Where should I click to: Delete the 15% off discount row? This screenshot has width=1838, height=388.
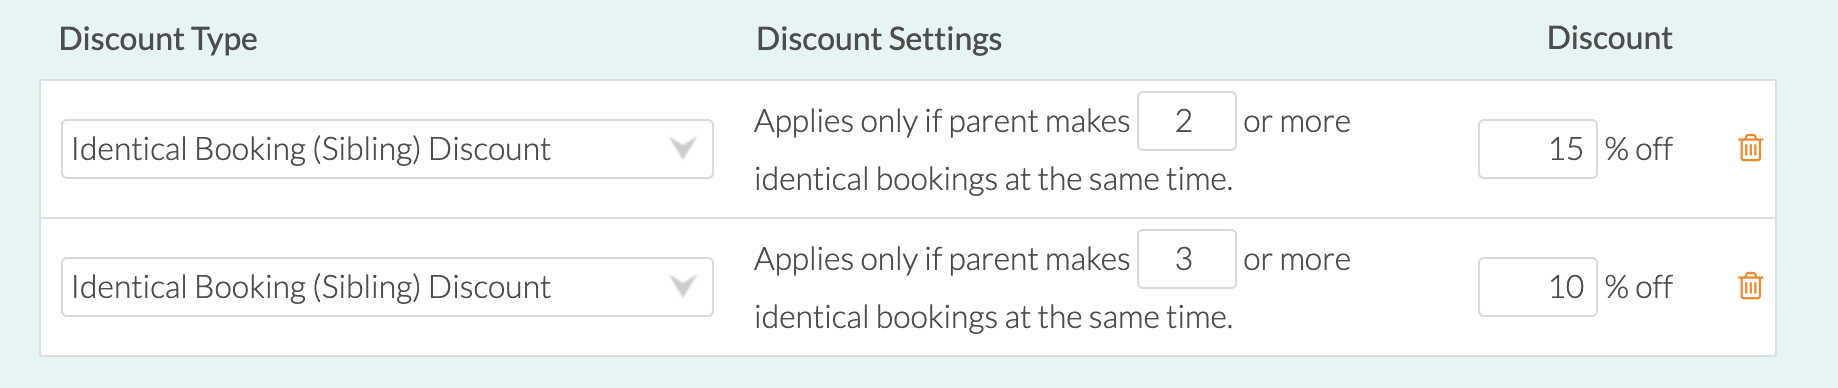(x=1750, y=148)
